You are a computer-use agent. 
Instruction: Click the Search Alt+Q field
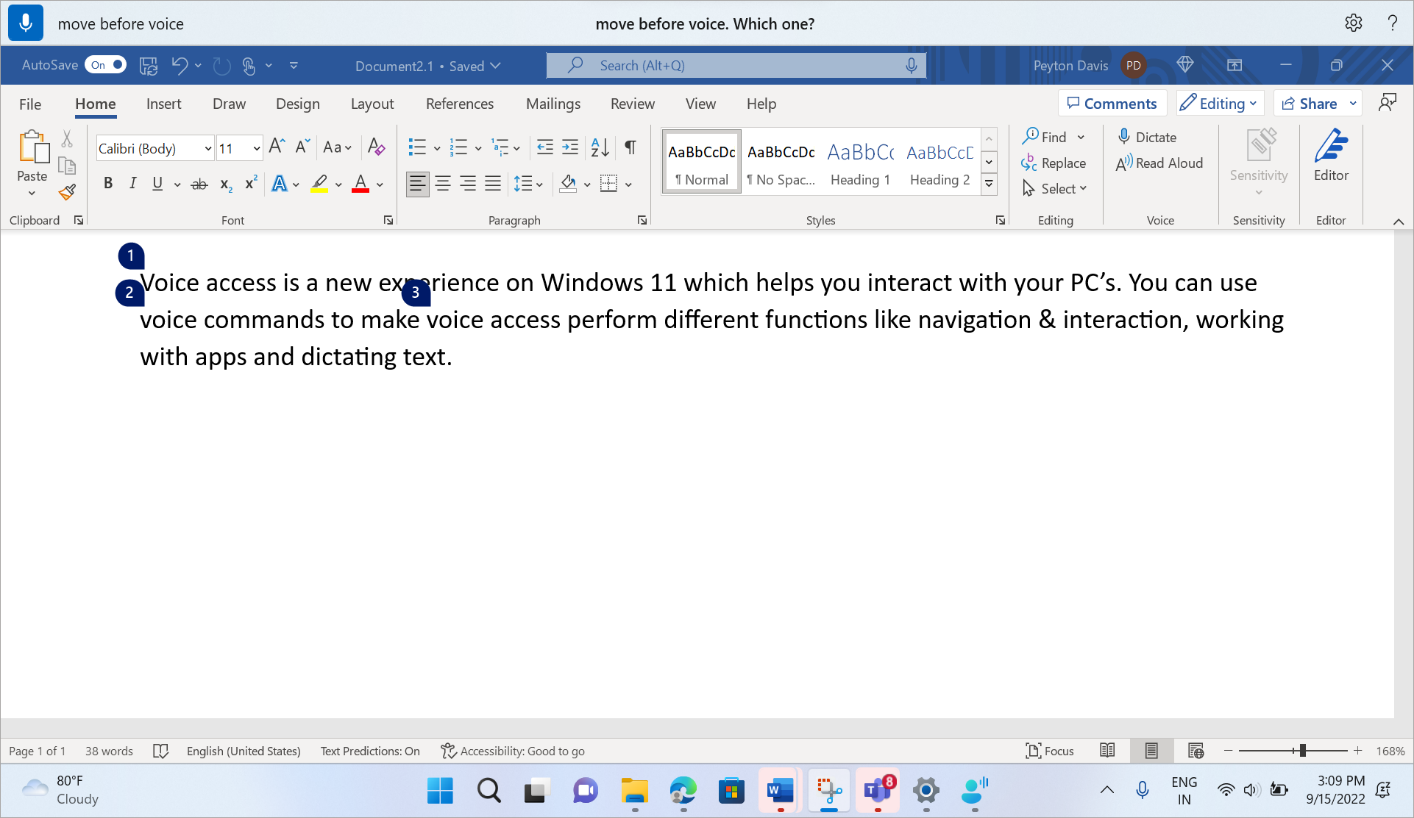click(x=736, y=64)
